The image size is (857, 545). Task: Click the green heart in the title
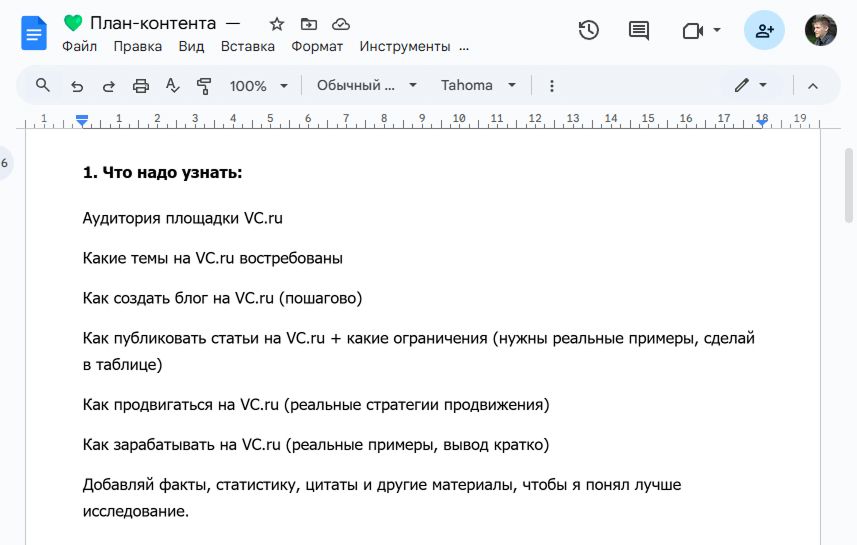tap(73, 23)
